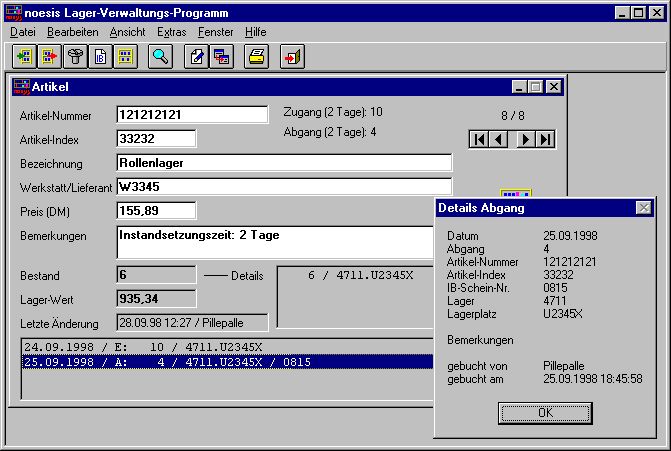Close the Details Abgang dialog
The image size is (671, 451).
[644, 208]
